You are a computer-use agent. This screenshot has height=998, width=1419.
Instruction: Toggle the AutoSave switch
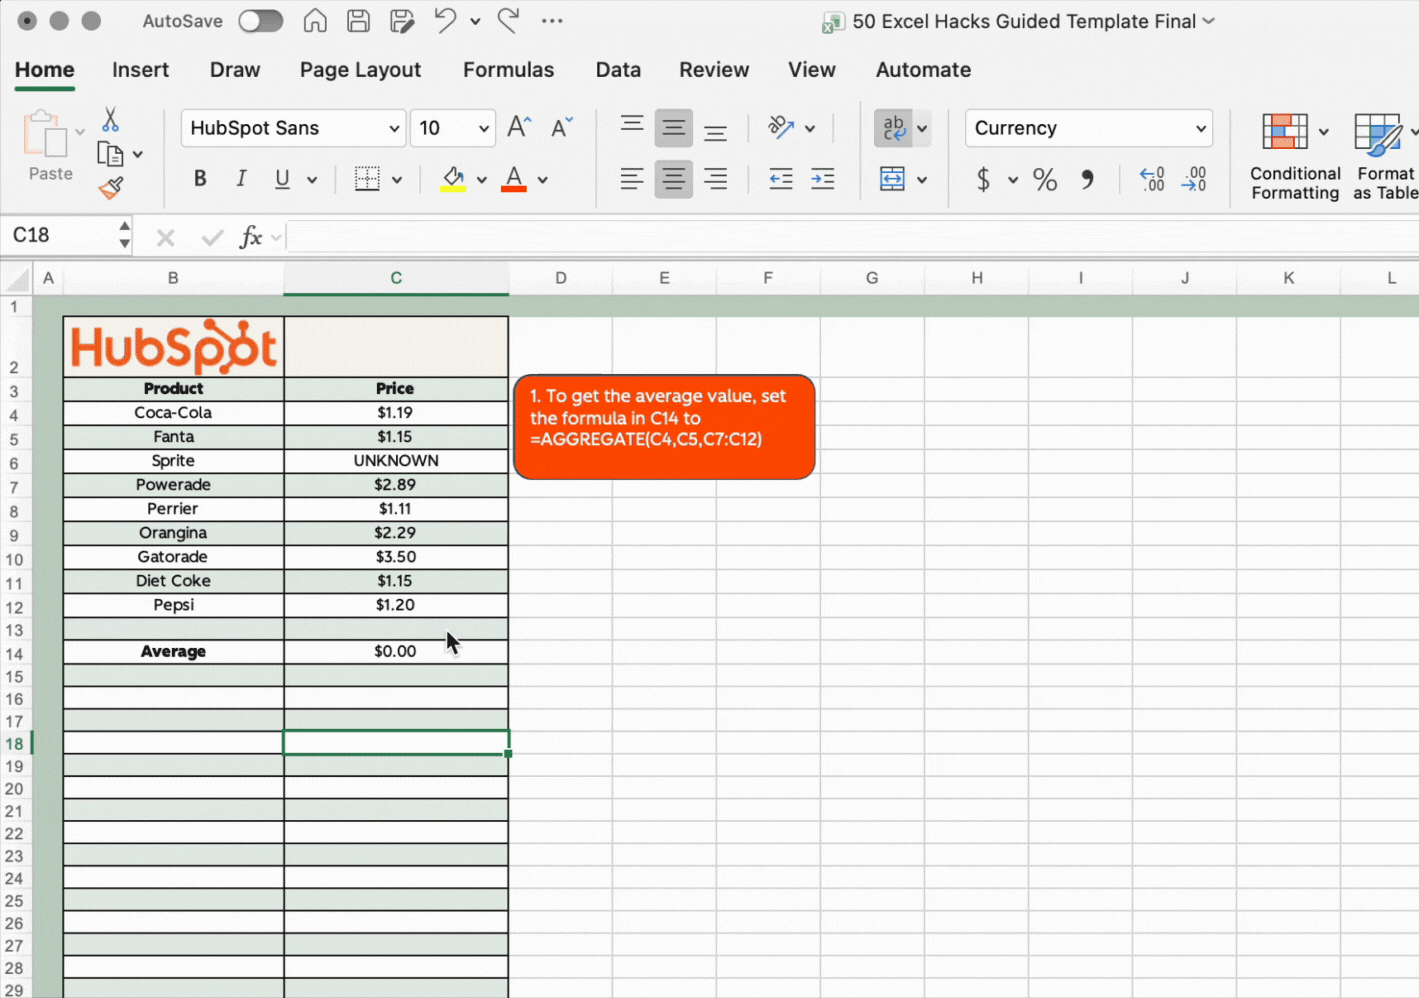(260, 21)
